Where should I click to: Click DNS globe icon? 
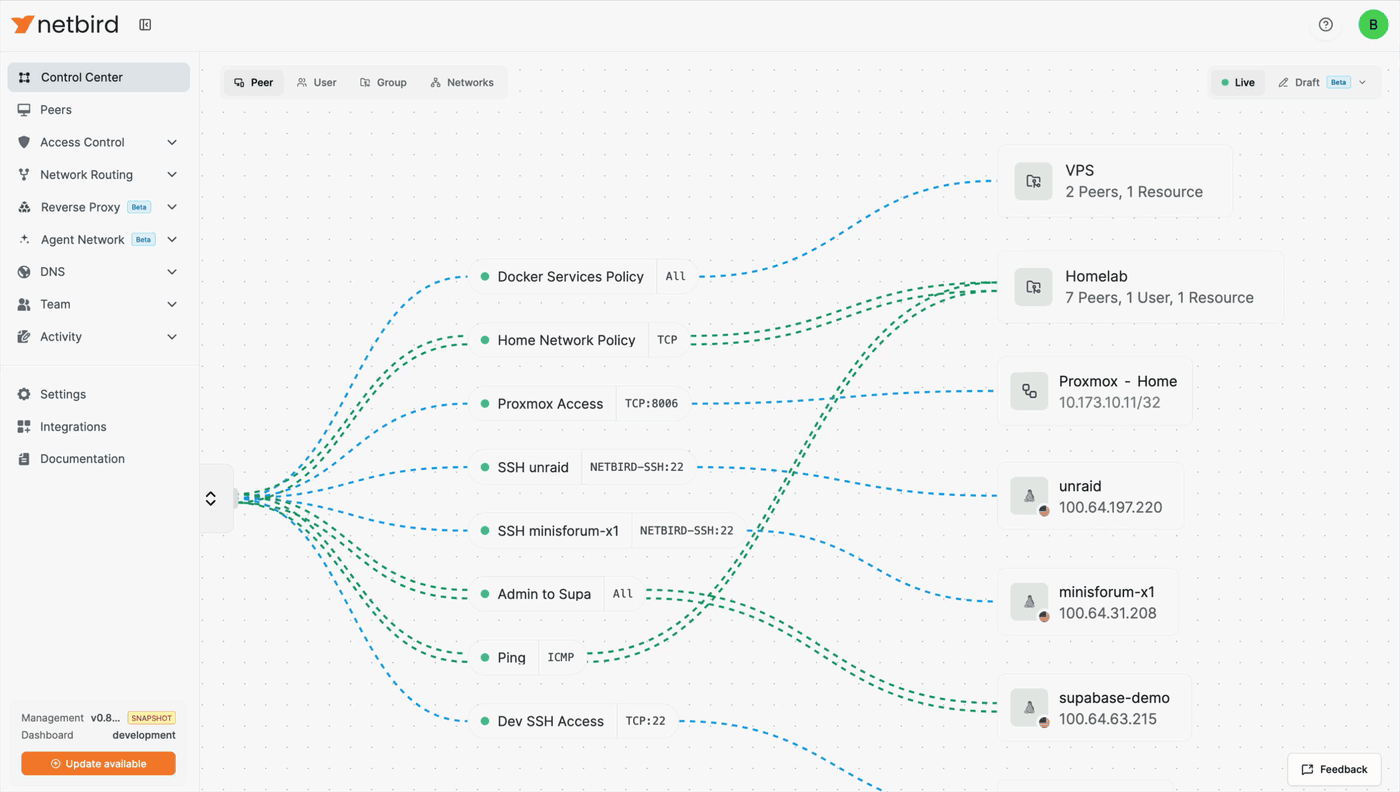pos(24,272)
